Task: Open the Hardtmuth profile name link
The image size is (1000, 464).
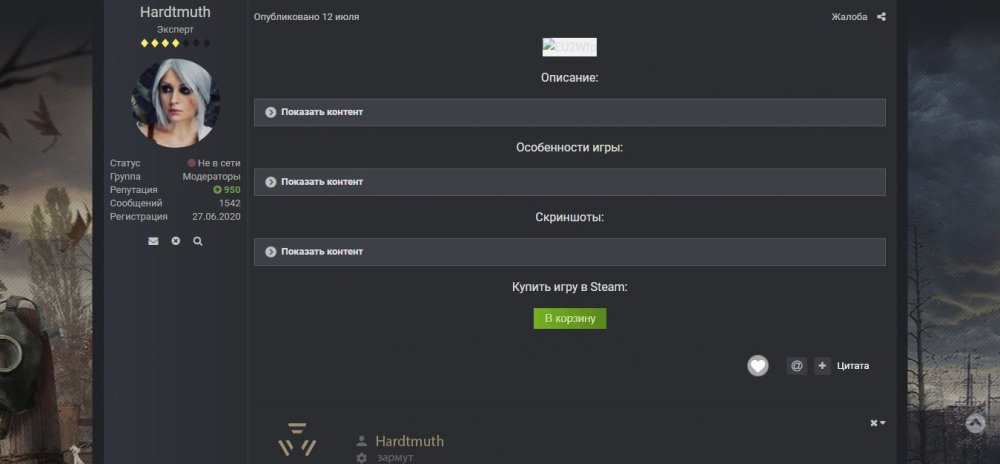Action: click(x=175, y=12)
